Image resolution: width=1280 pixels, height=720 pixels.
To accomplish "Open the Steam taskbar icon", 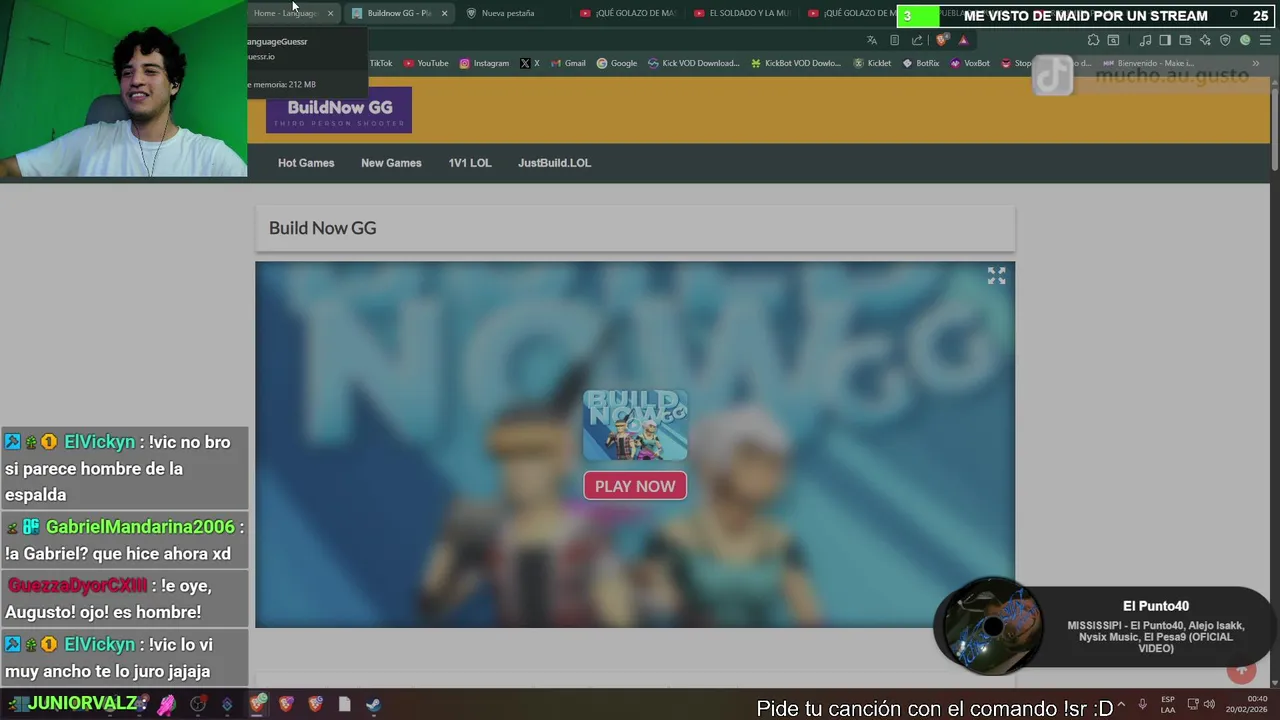I will click(373, 704).
